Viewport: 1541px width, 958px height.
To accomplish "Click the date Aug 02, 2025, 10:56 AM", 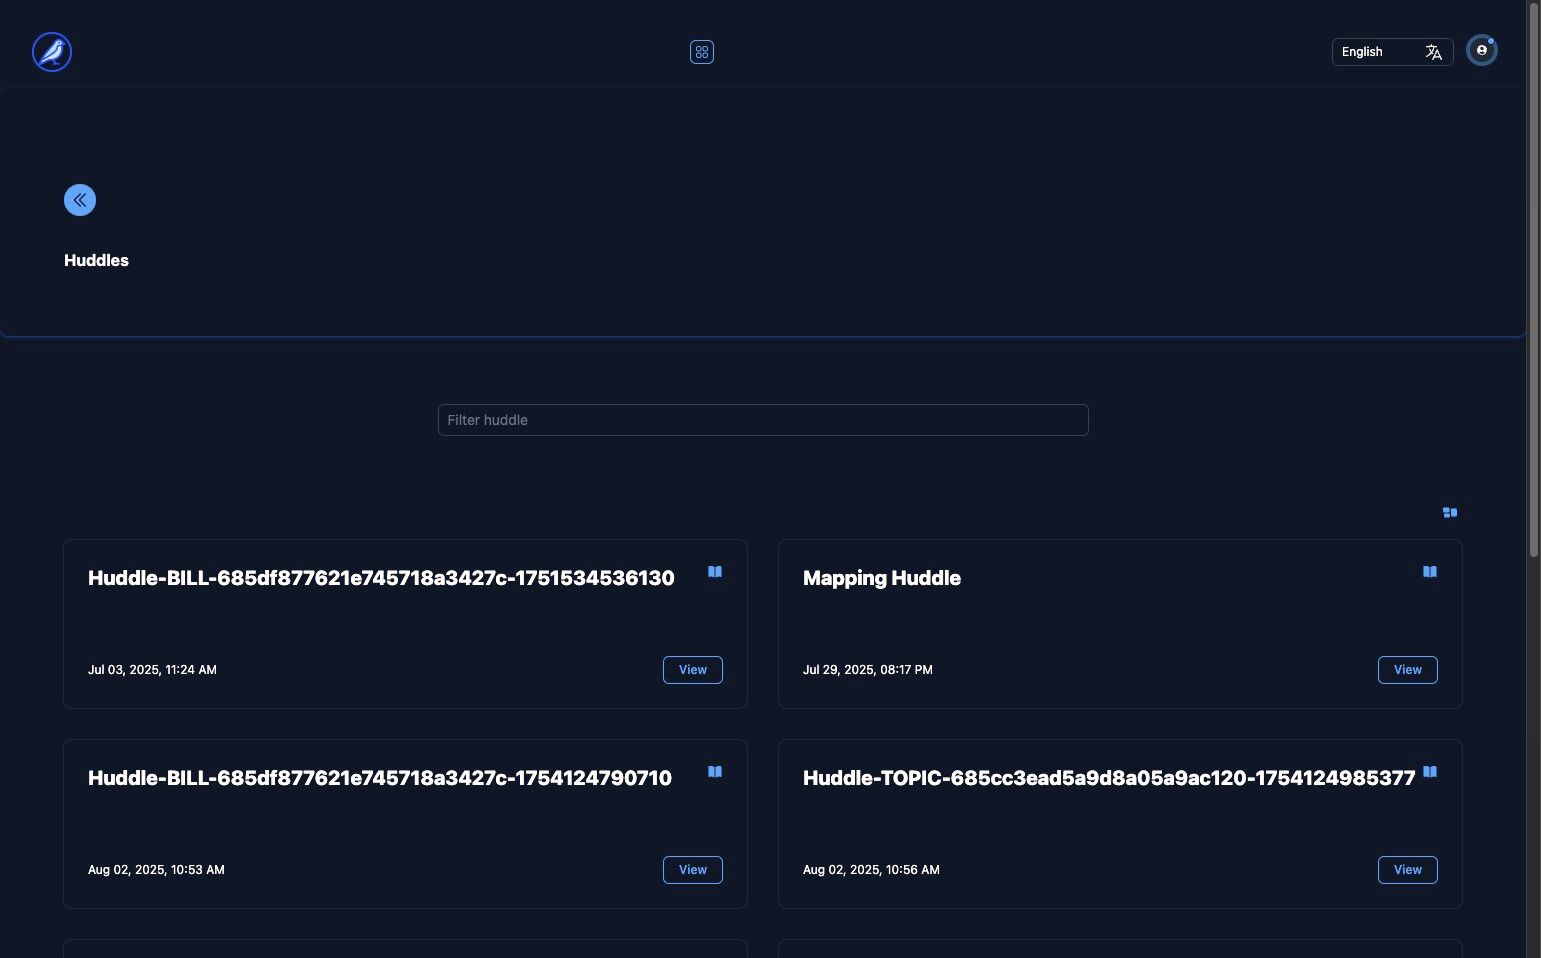I will point(871,870).
